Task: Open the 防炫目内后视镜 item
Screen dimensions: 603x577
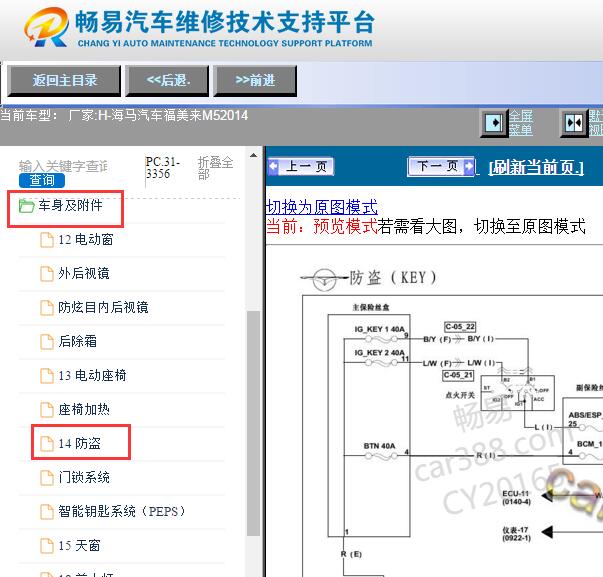Action: pos(103,307)
